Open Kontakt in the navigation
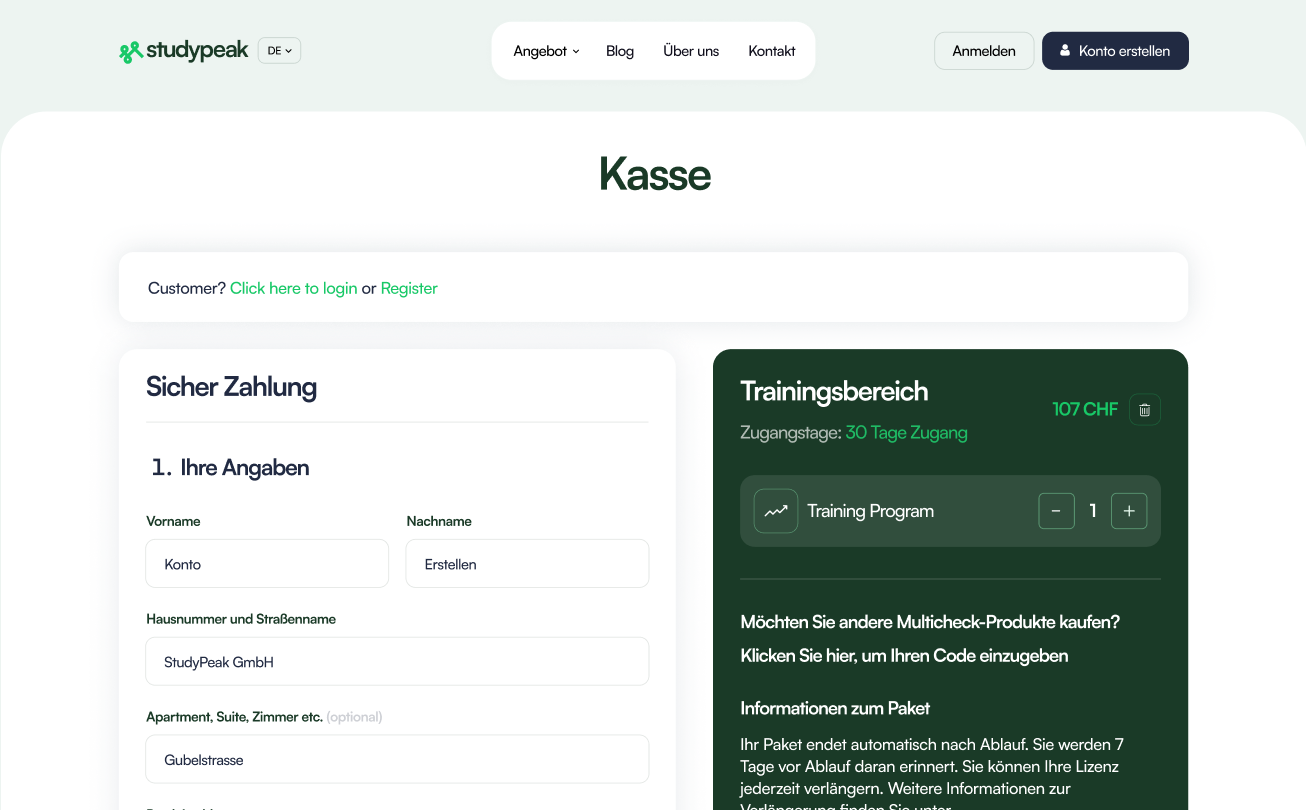The width and height of the screenshot is (1306, 810). (772, 51)
